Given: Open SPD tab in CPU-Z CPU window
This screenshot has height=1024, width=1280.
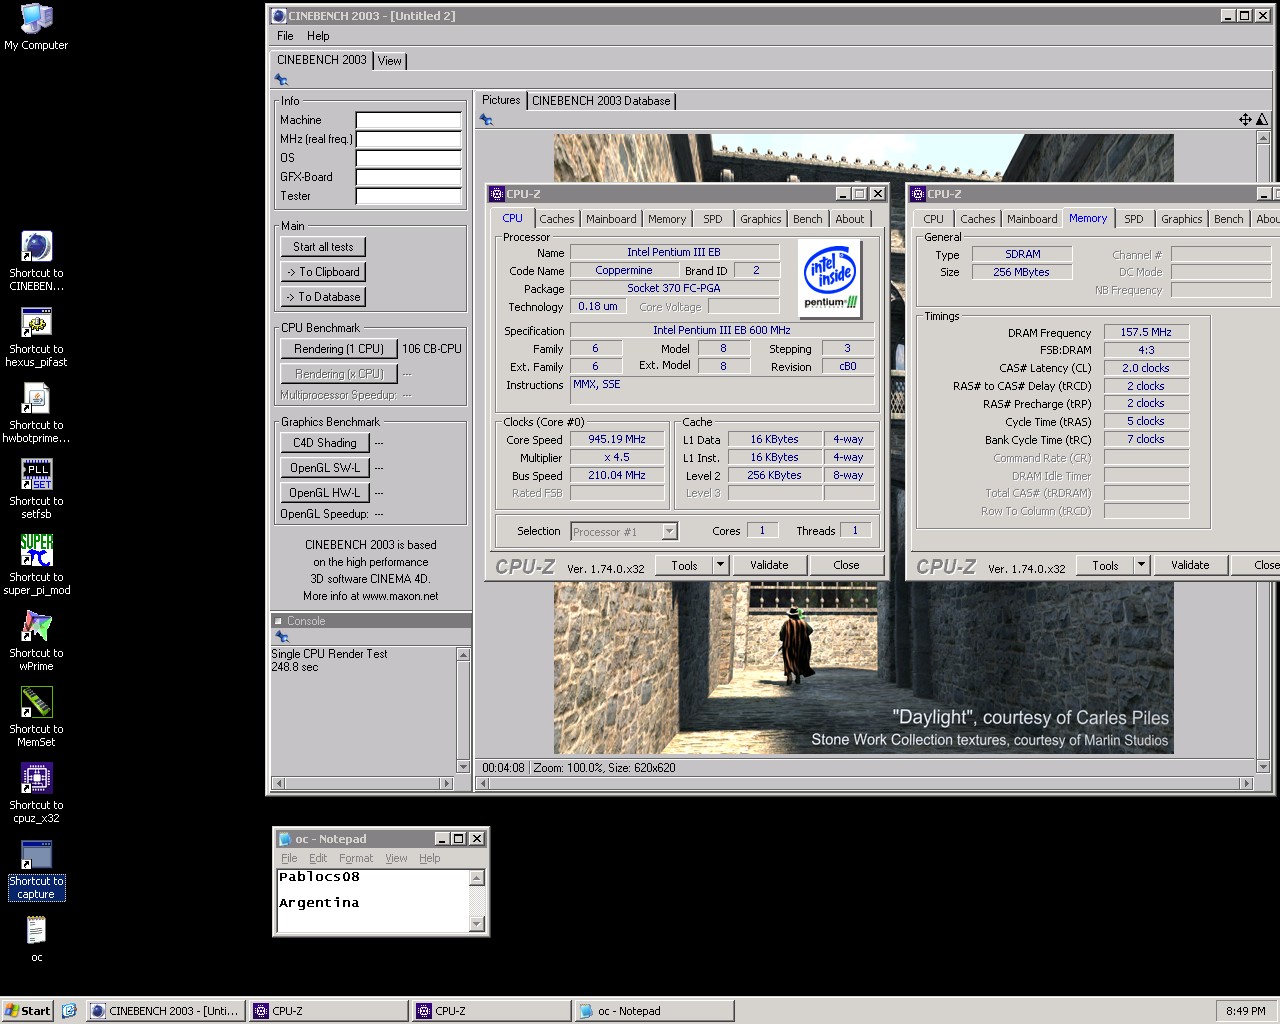Looking at the screenshot, I should pyautogui.click(x=713, y=219).
